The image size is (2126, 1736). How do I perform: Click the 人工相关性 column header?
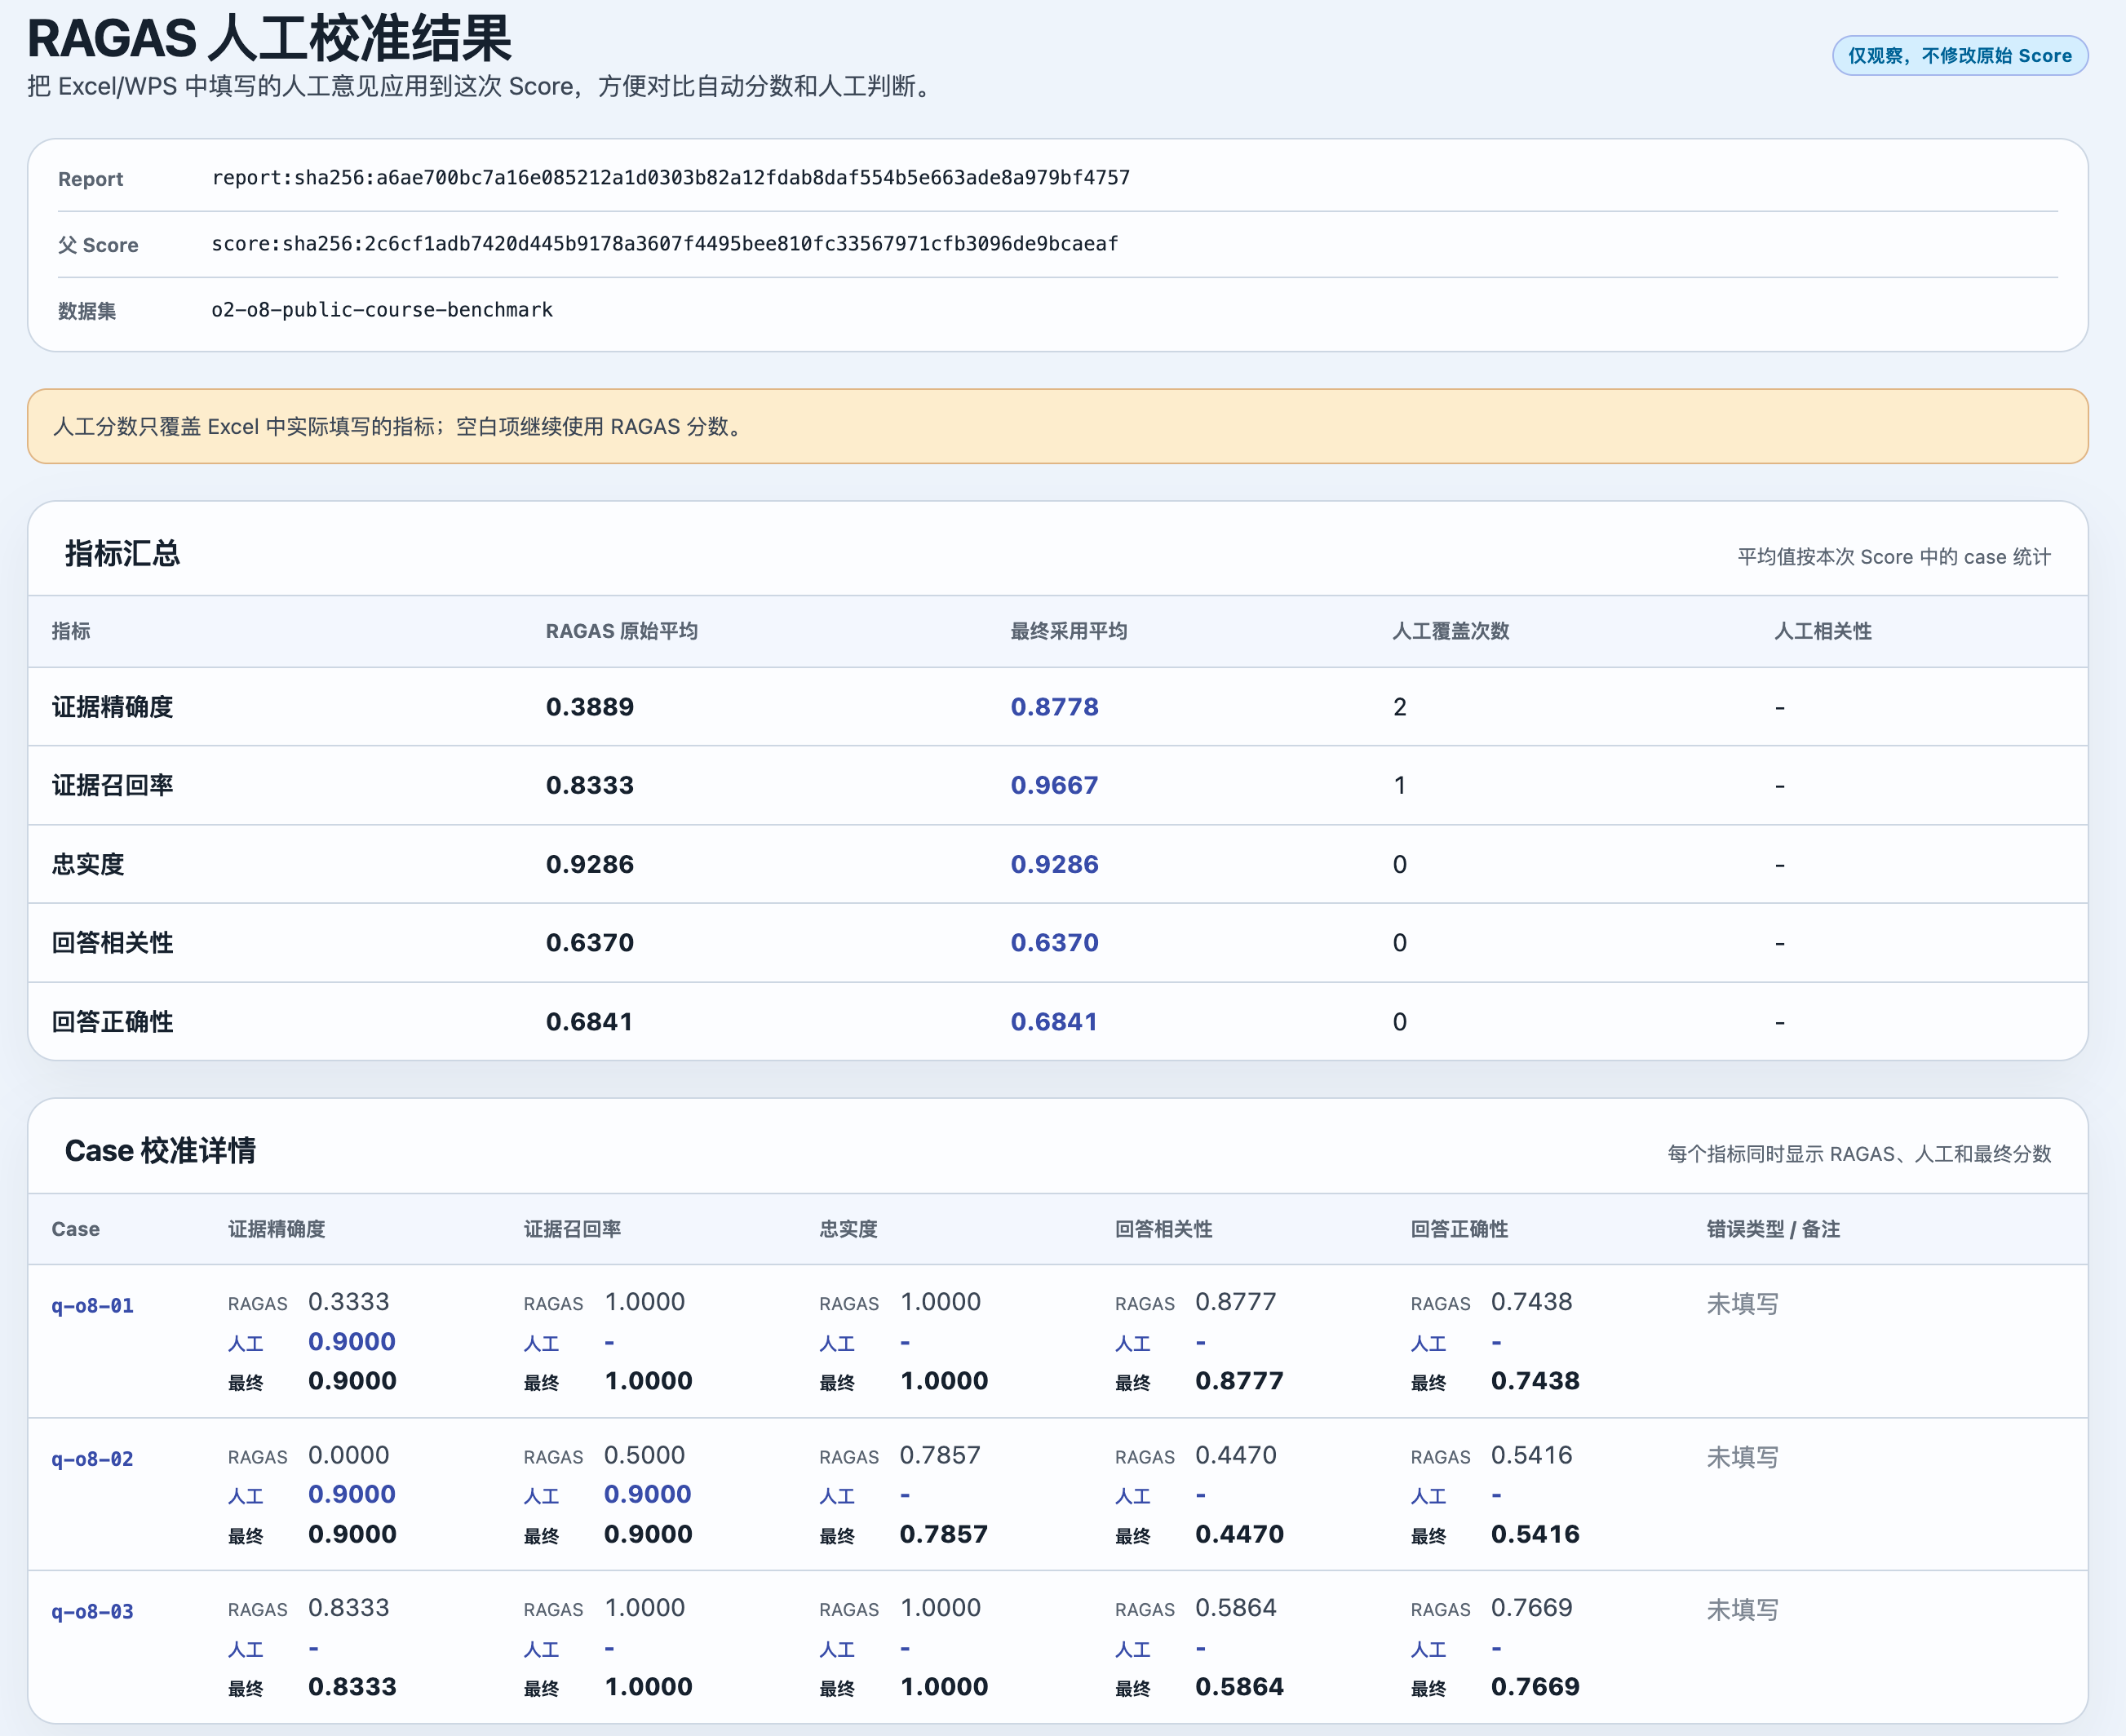pos(1822,631)
